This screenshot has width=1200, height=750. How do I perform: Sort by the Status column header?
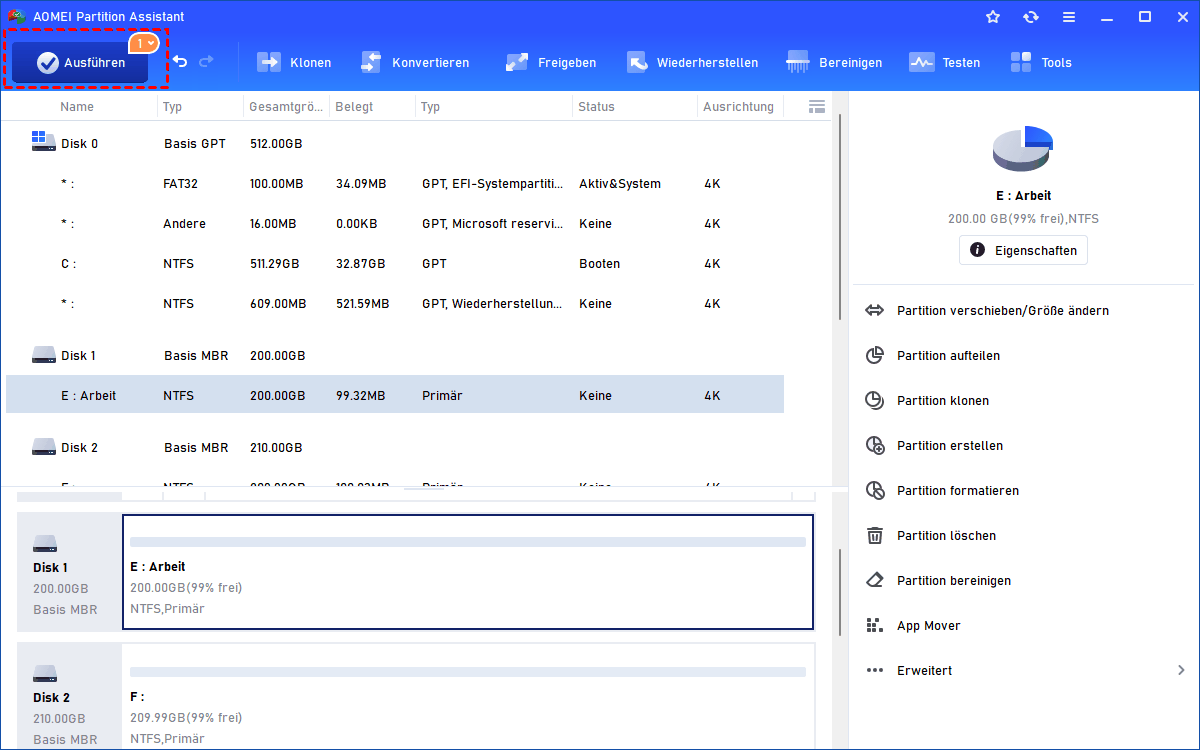tap(596, 106)
